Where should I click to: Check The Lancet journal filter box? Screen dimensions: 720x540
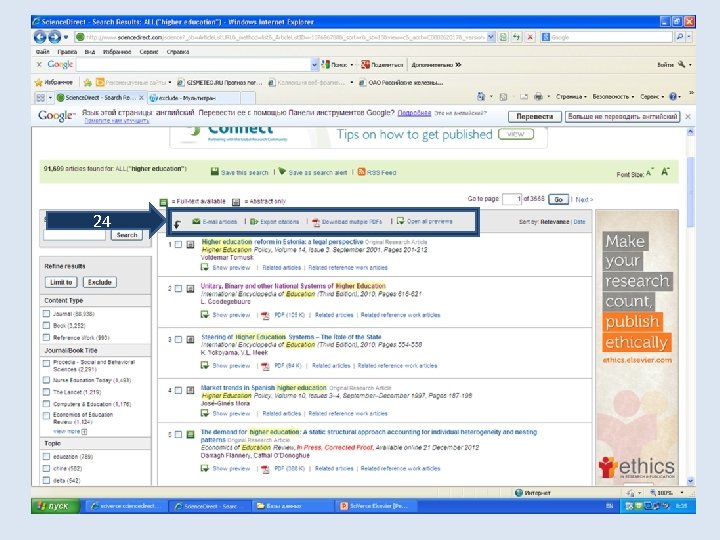click(46, 392)
